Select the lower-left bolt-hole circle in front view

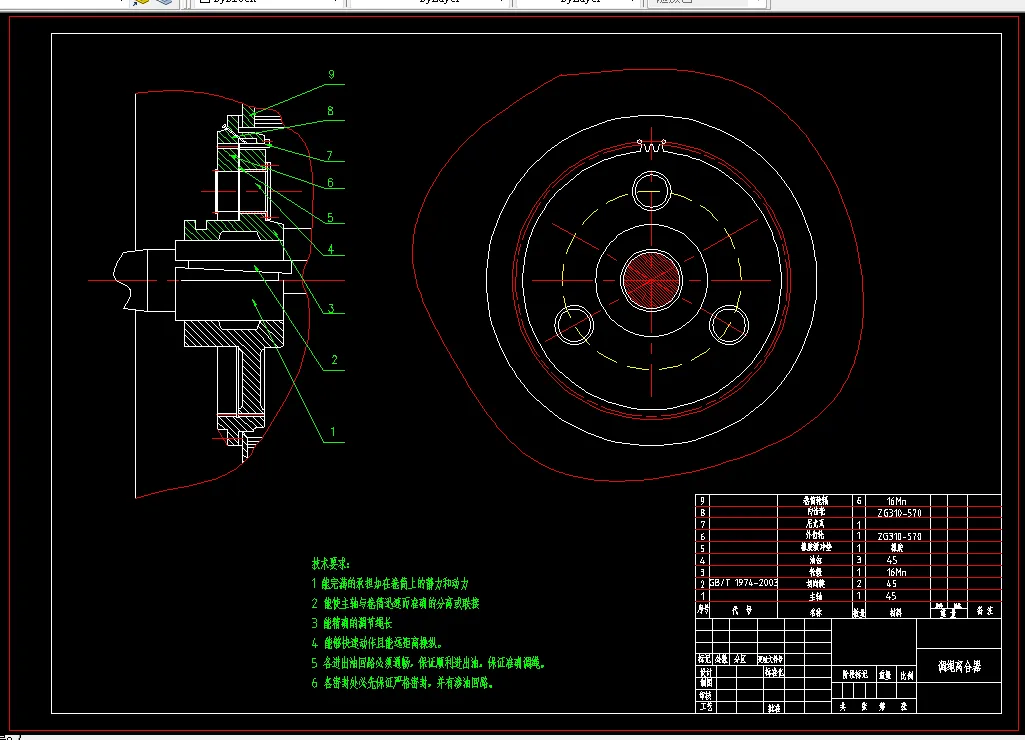(574, 325)
